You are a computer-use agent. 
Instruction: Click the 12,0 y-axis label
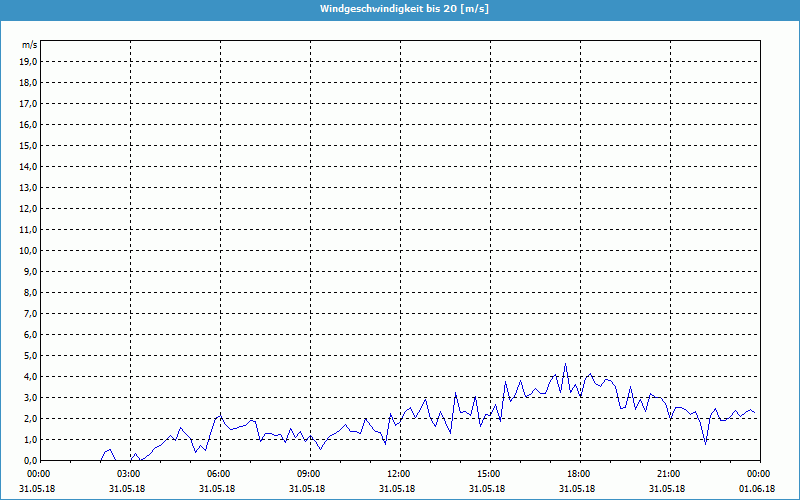[x=29, y=208]
